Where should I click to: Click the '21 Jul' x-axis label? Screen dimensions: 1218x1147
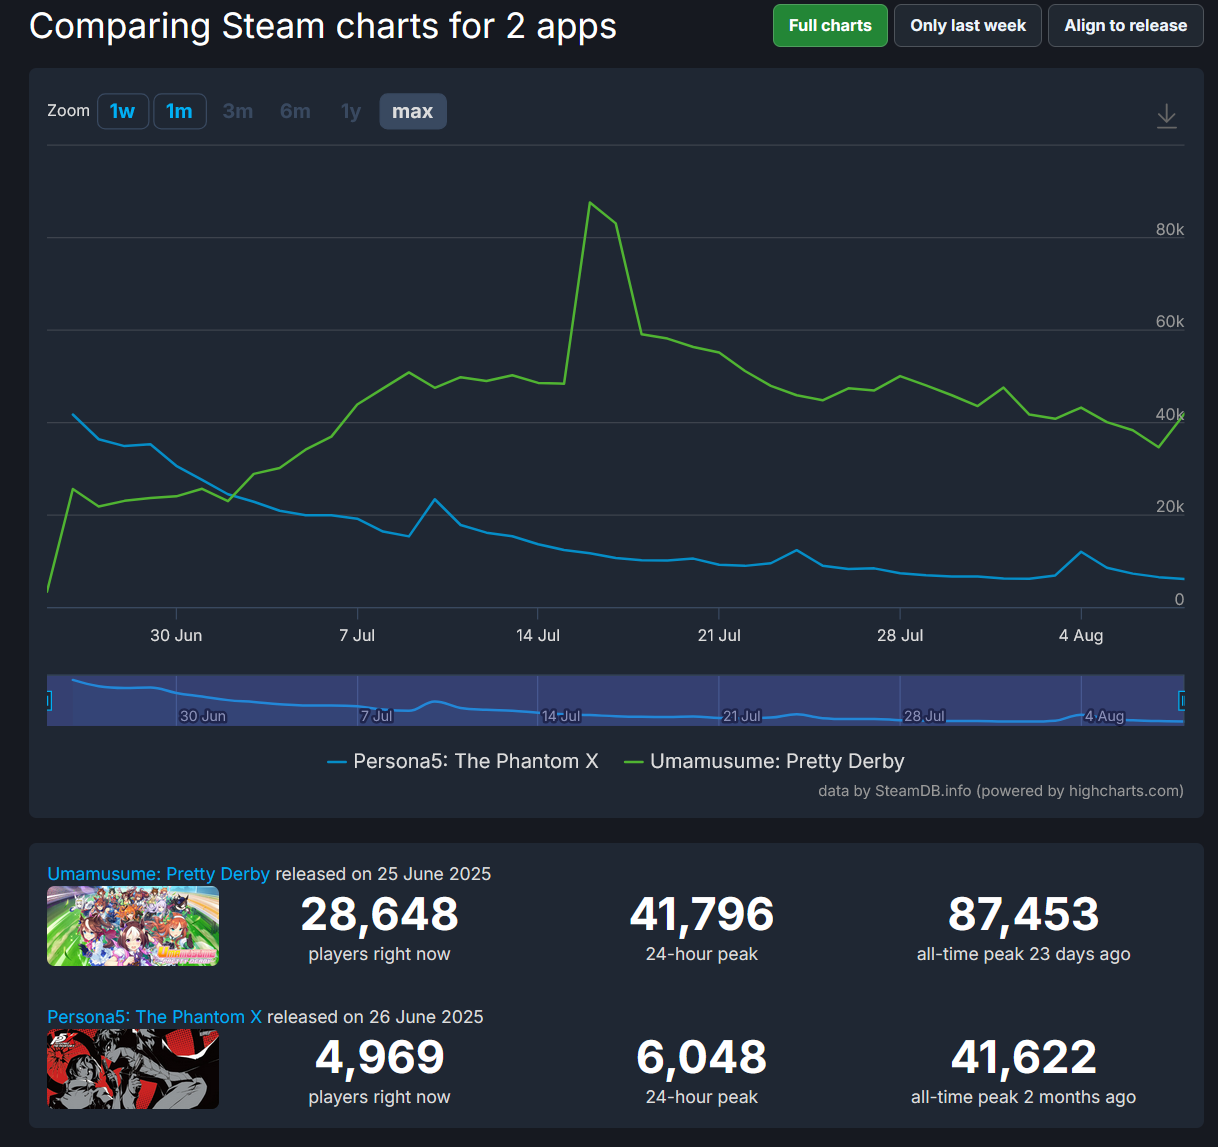coord(719,635)
